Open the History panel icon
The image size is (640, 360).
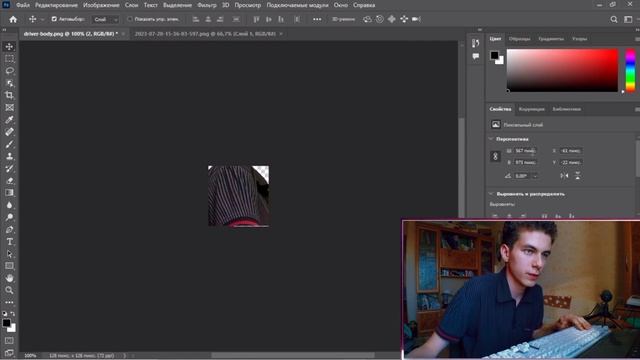point(476,43)
